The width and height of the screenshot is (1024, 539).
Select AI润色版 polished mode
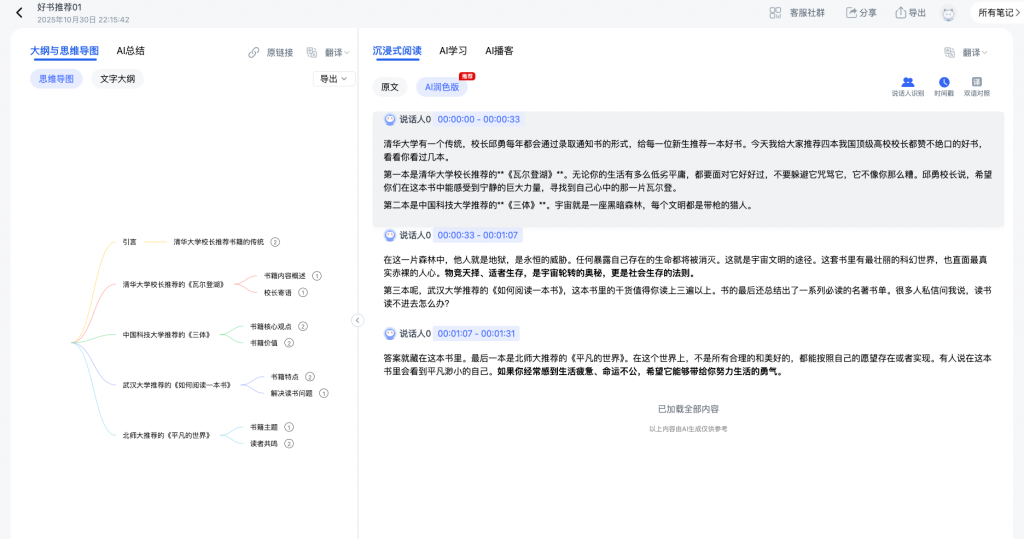442,87
